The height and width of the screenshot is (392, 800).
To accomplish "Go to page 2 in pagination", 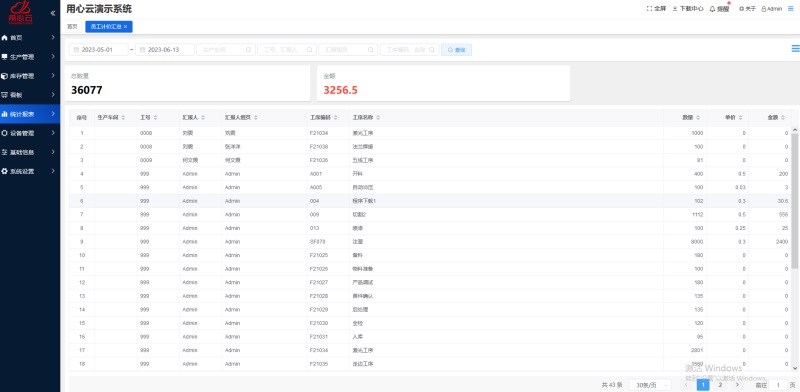I will pyautogui.click(x=720, y=385).
